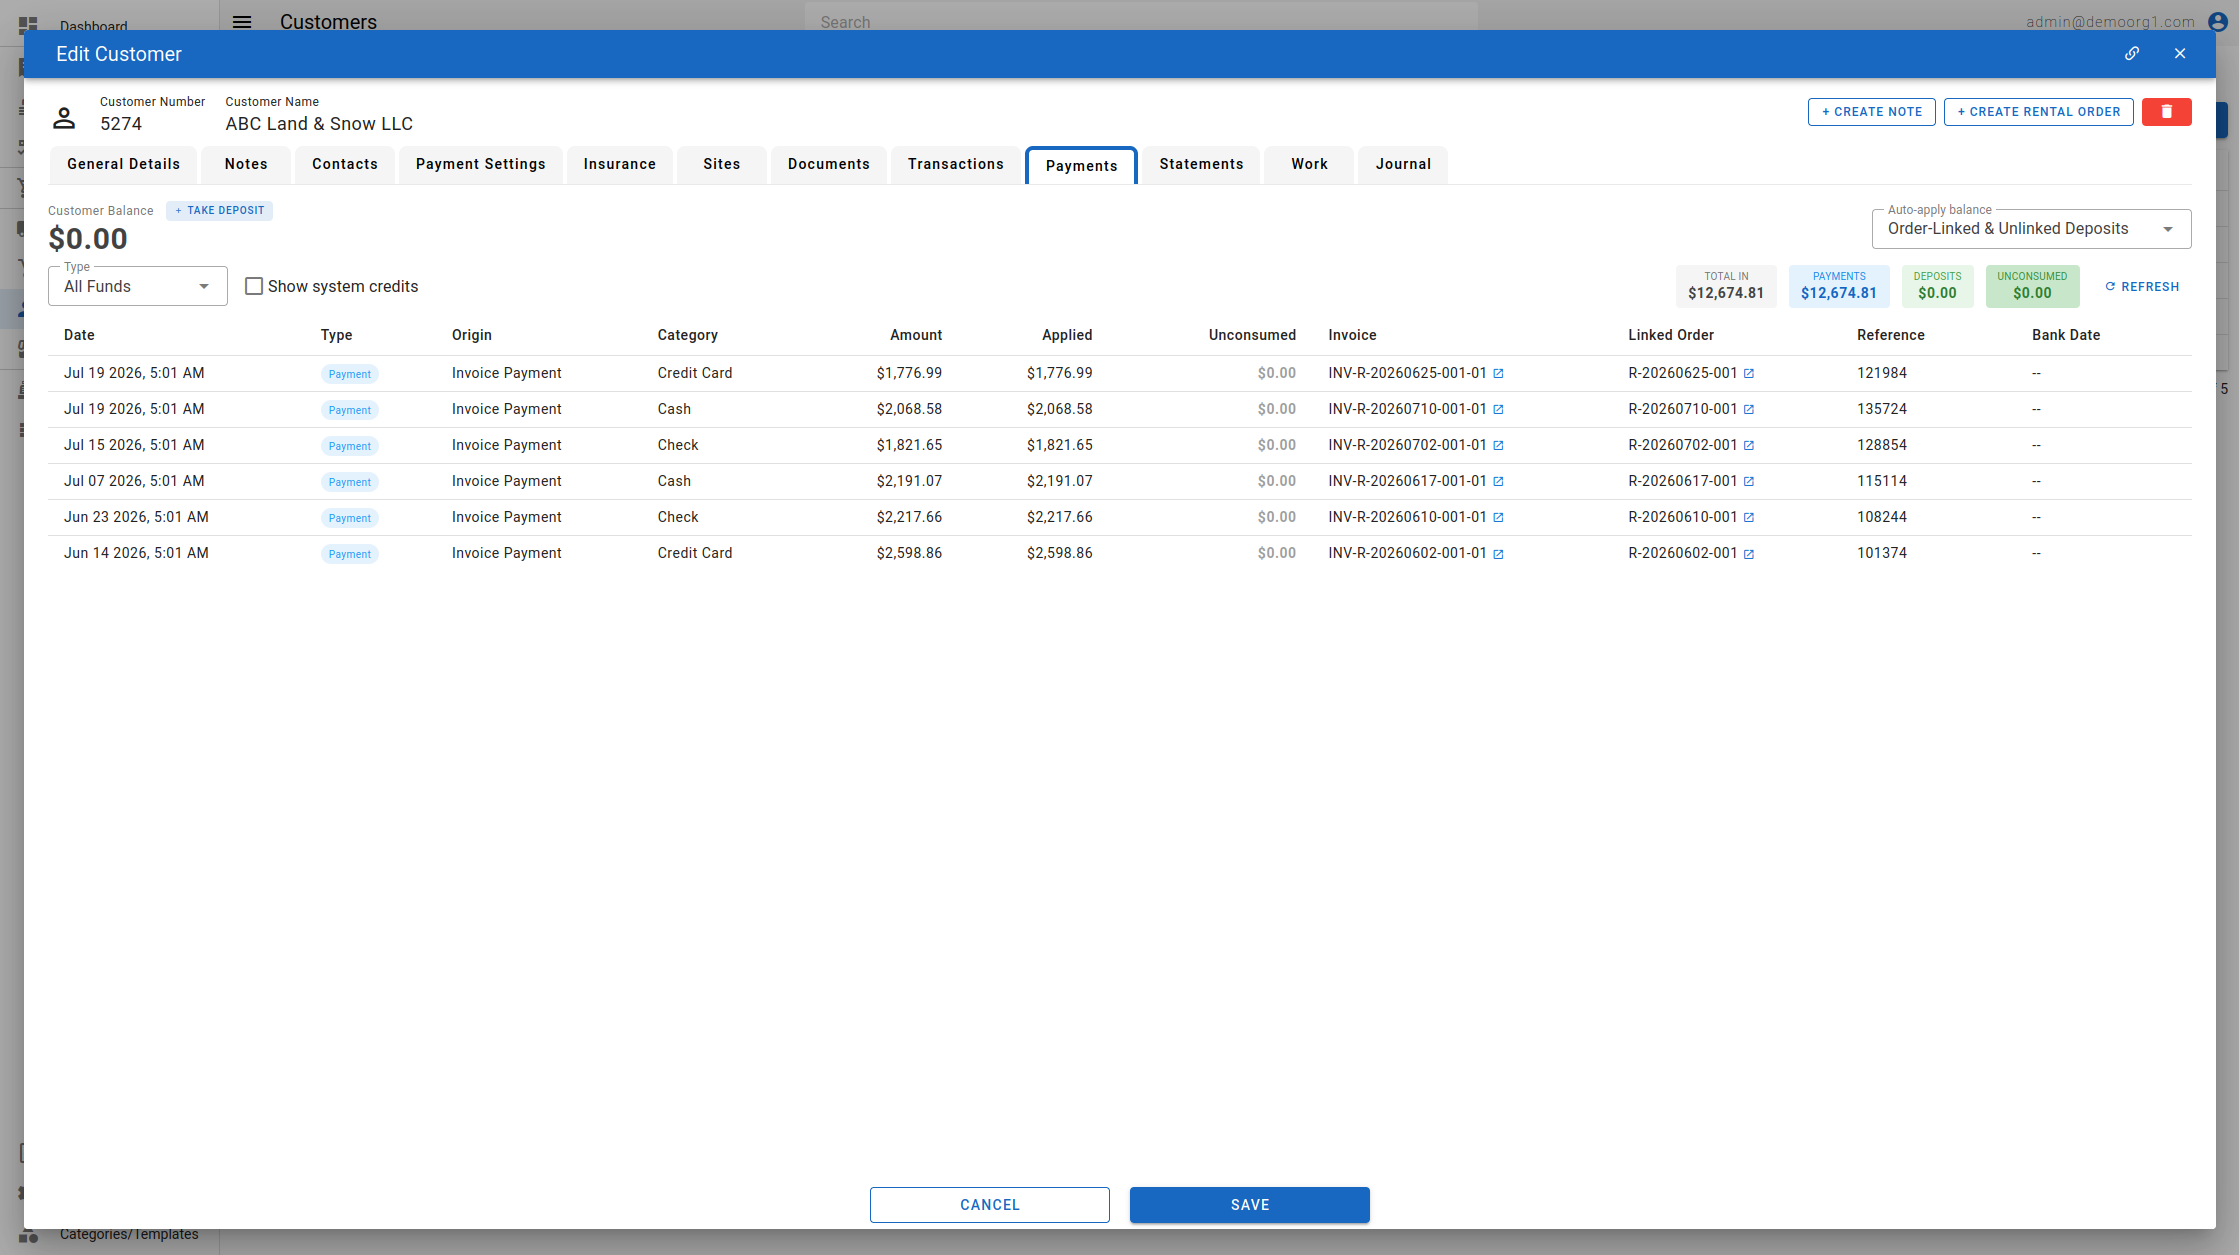Screen dimensions: 2239x1255
Task: Click the customer person icon
Action: (x=64, y=118)
